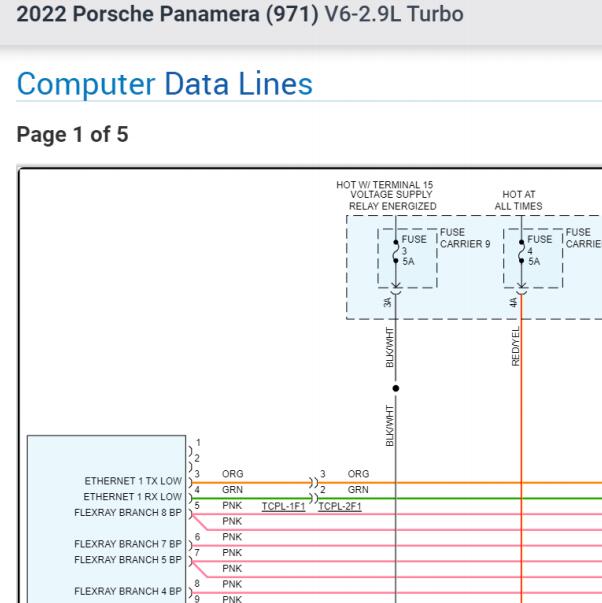Click the '4A' connector terminal label
The width and height of the screenshot is (602, 603).
513,302
